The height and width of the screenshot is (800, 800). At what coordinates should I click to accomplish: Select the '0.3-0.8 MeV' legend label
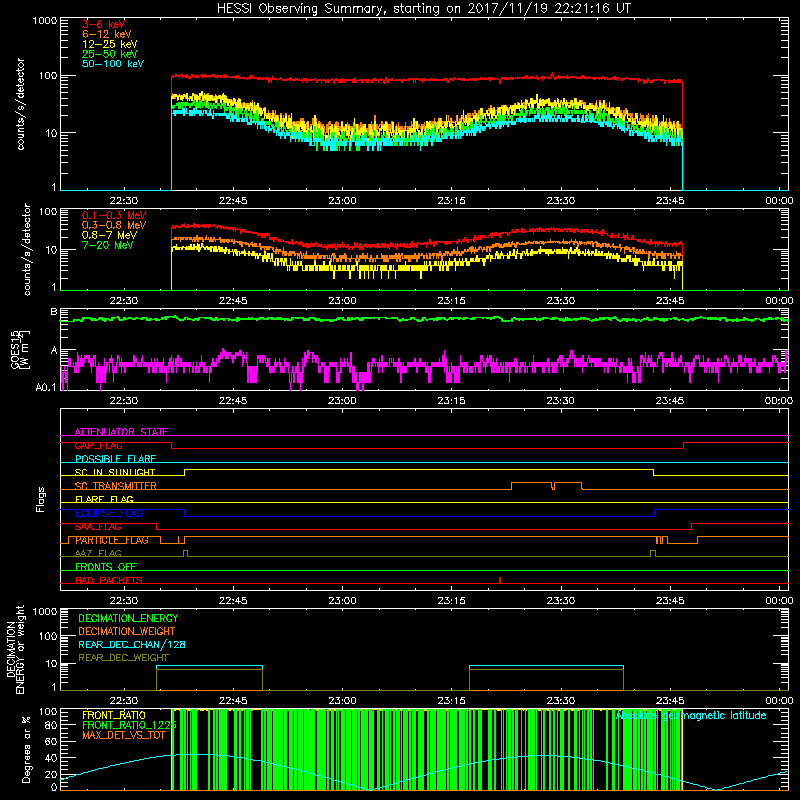(114, 225)
